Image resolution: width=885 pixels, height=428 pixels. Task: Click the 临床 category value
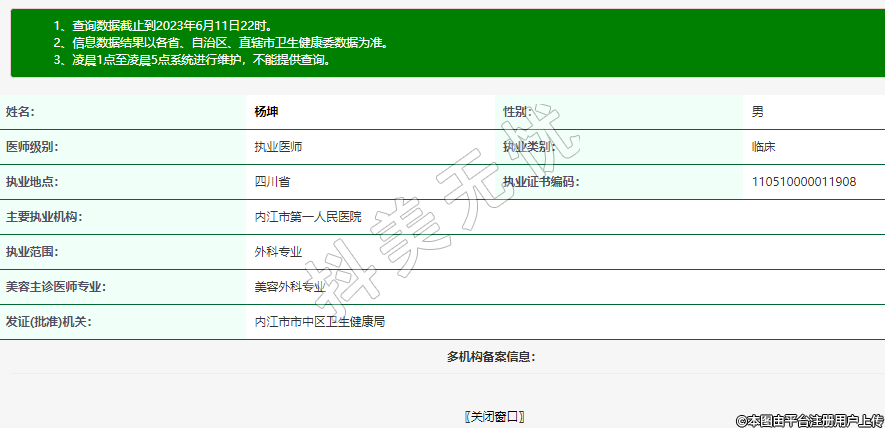763,147
